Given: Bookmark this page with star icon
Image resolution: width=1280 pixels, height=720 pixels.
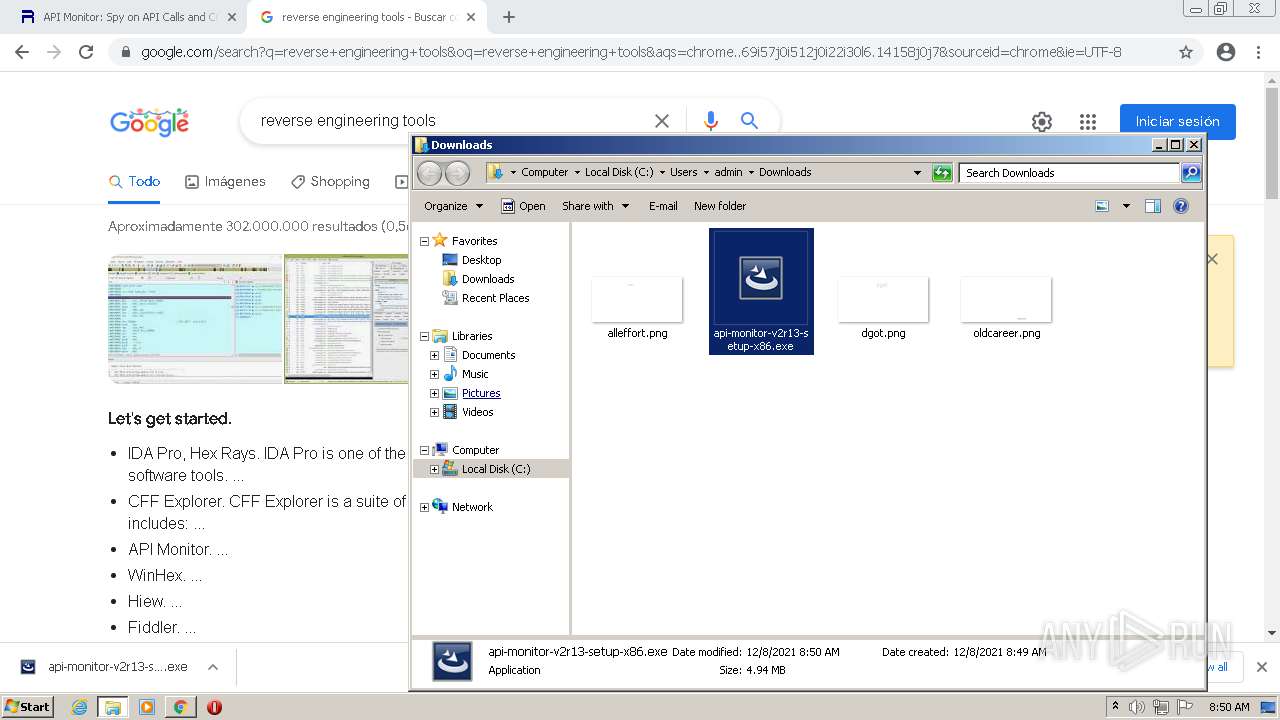Looking at the screenshot, I should [x=1186, y=52].
